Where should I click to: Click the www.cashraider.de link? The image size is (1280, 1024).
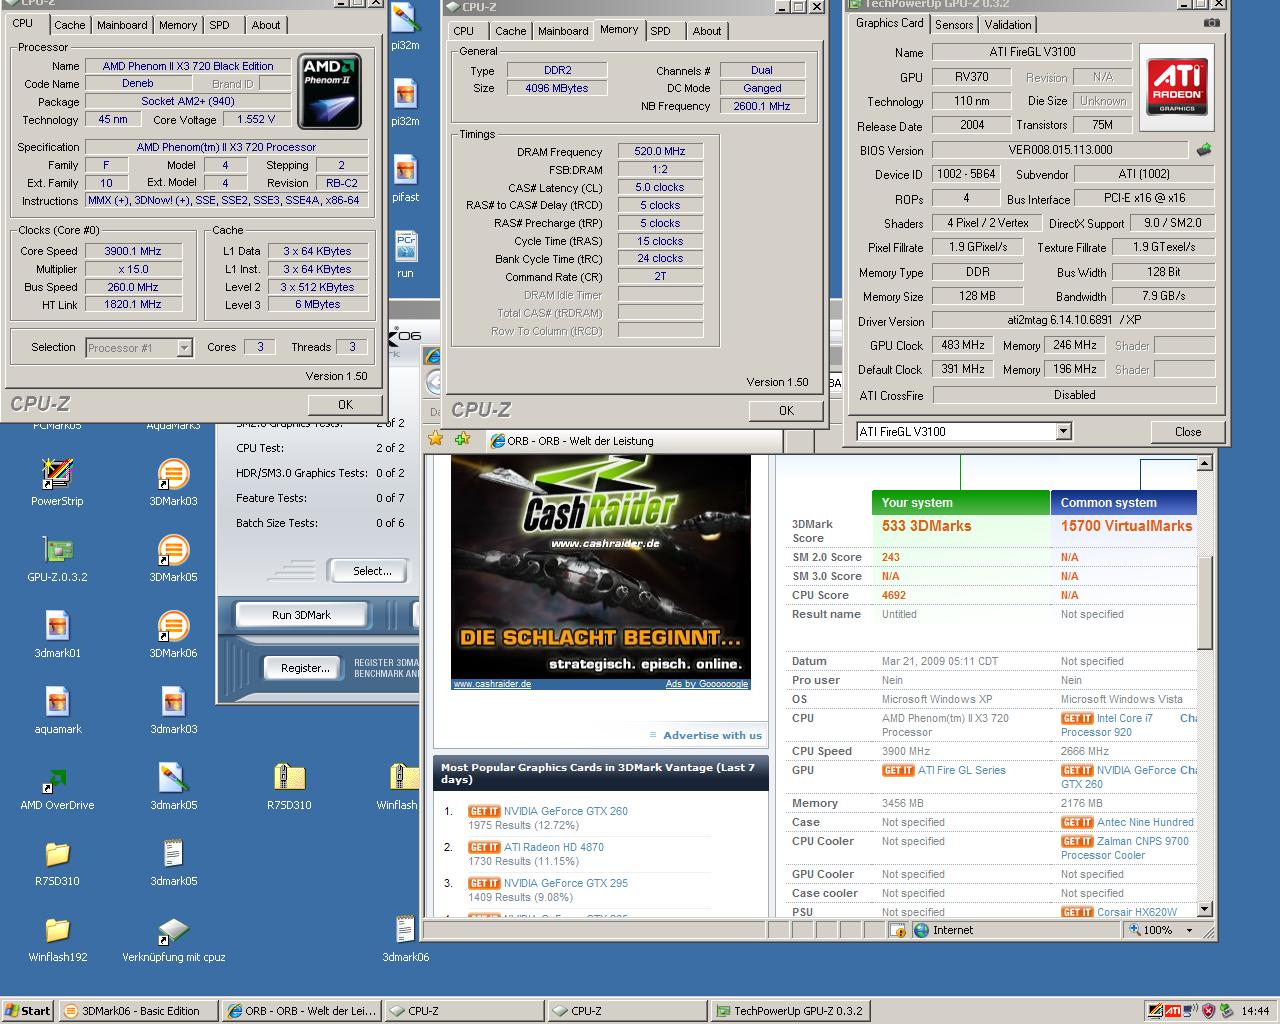[x=492, y=684]
